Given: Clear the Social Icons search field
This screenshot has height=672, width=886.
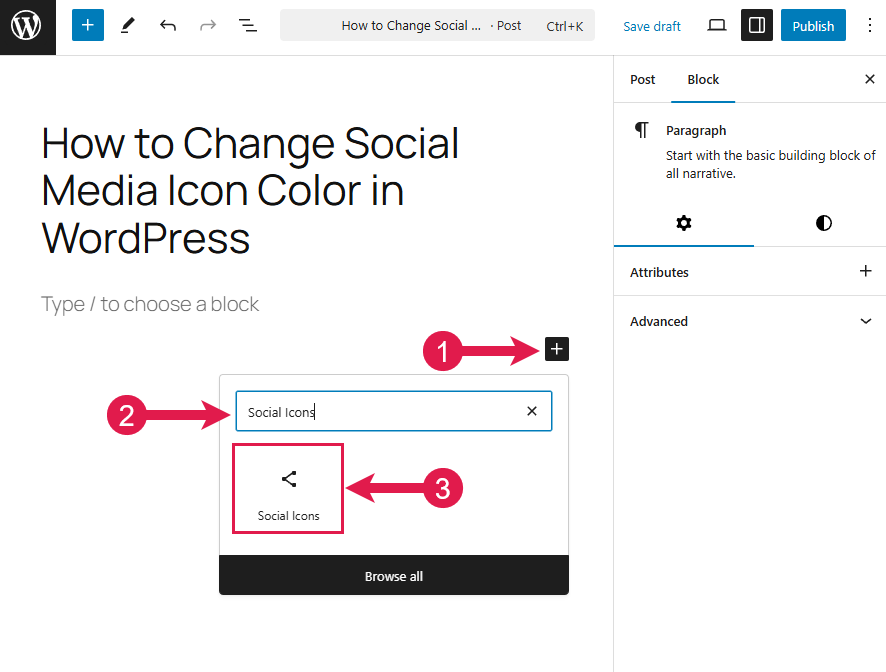Looking at the screenshot, I should pyautogui.click(x=532, y=411).
